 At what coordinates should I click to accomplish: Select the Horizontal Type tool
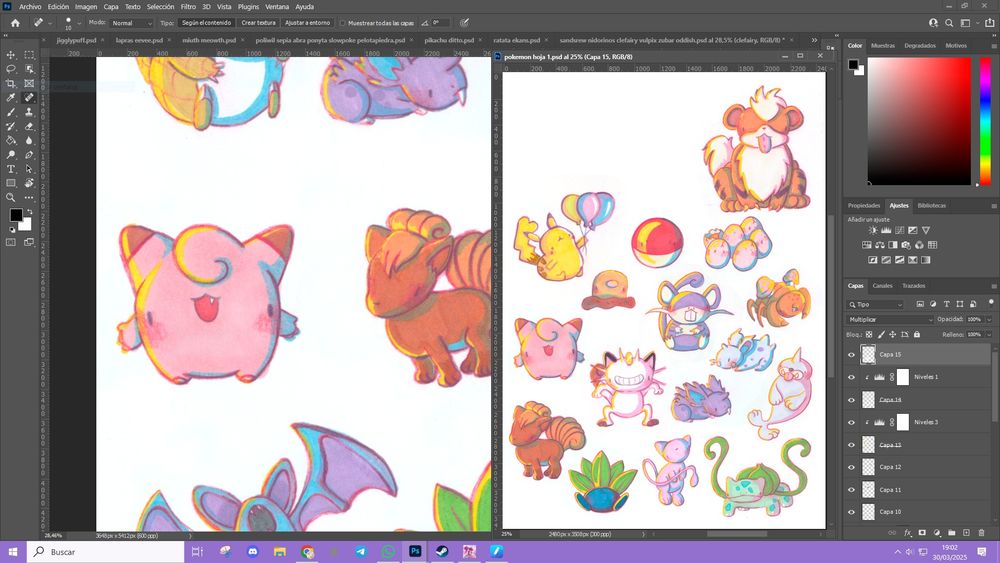point(11,169)
